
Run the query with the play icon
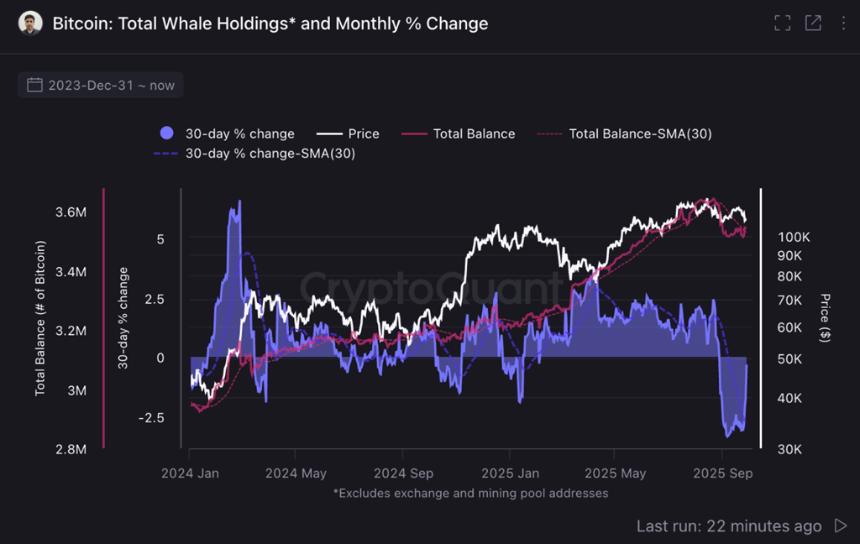point(840,526)
